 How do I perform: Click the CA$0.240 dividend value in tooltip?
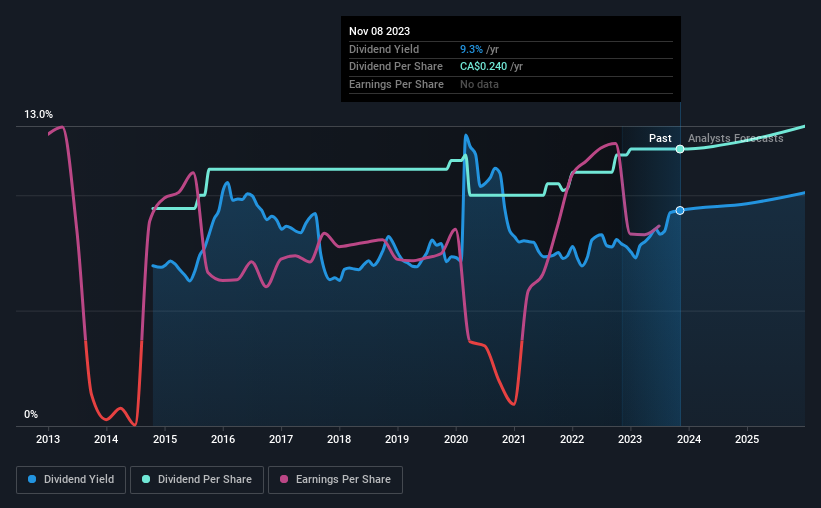click(x=483, y=67)
